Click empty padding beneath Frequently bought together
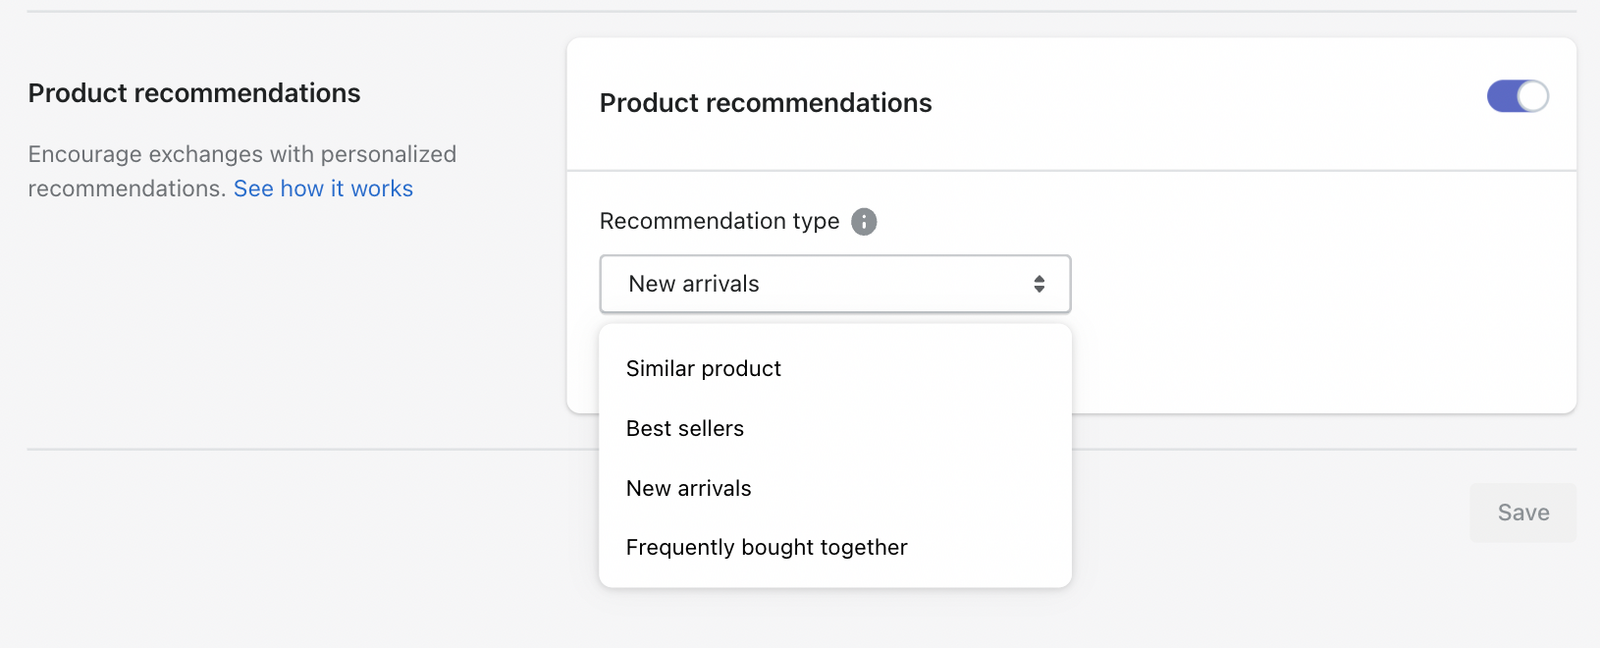The image size is (1600, 648). 834,575
